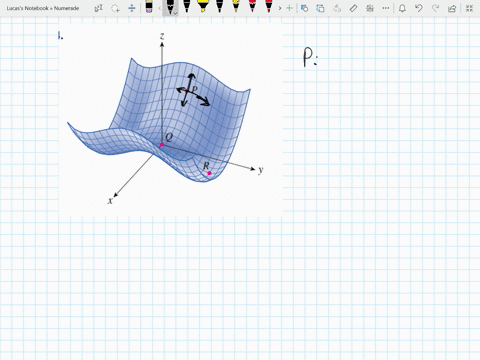
Task: Select the second black pen
Action: point(187,7)
